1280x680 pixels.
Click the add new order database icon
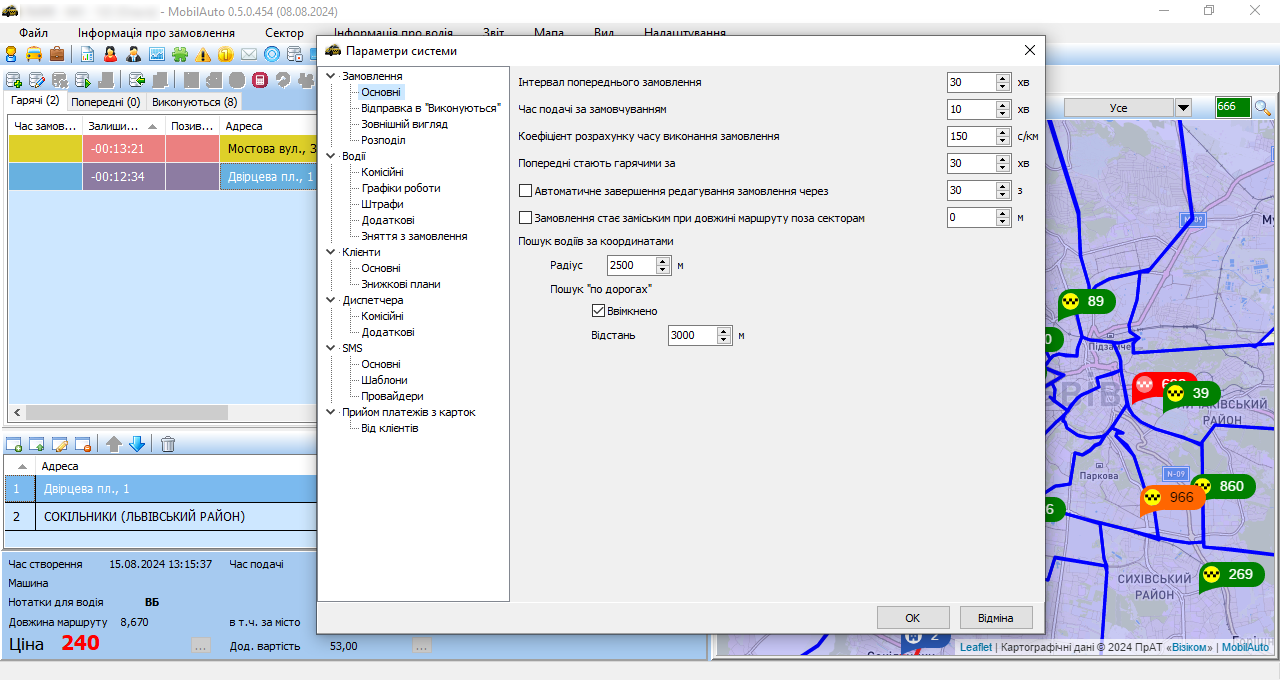click(x=14, y=80)
